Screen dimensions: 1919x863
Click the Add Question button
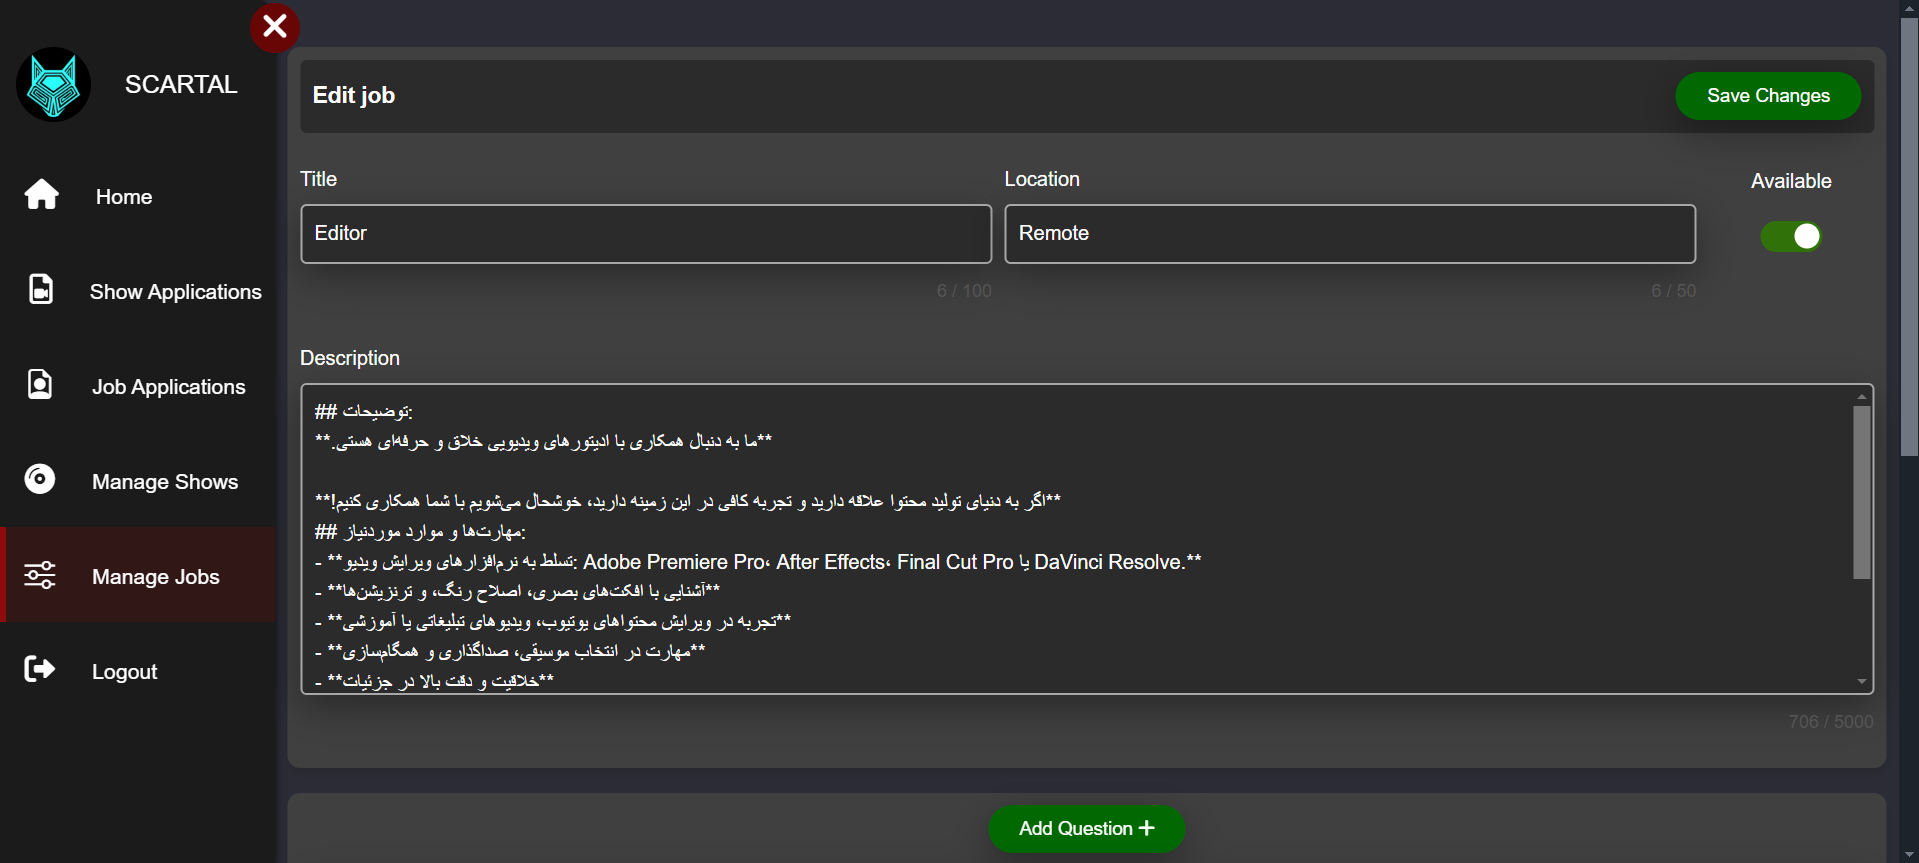(1087, 829)
